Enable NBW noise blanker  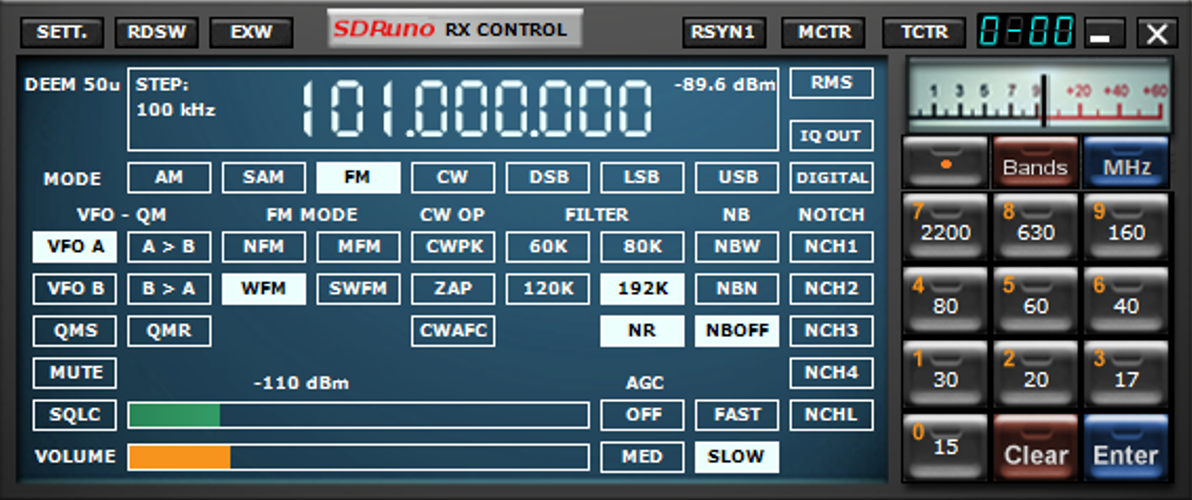pos(737,247)
